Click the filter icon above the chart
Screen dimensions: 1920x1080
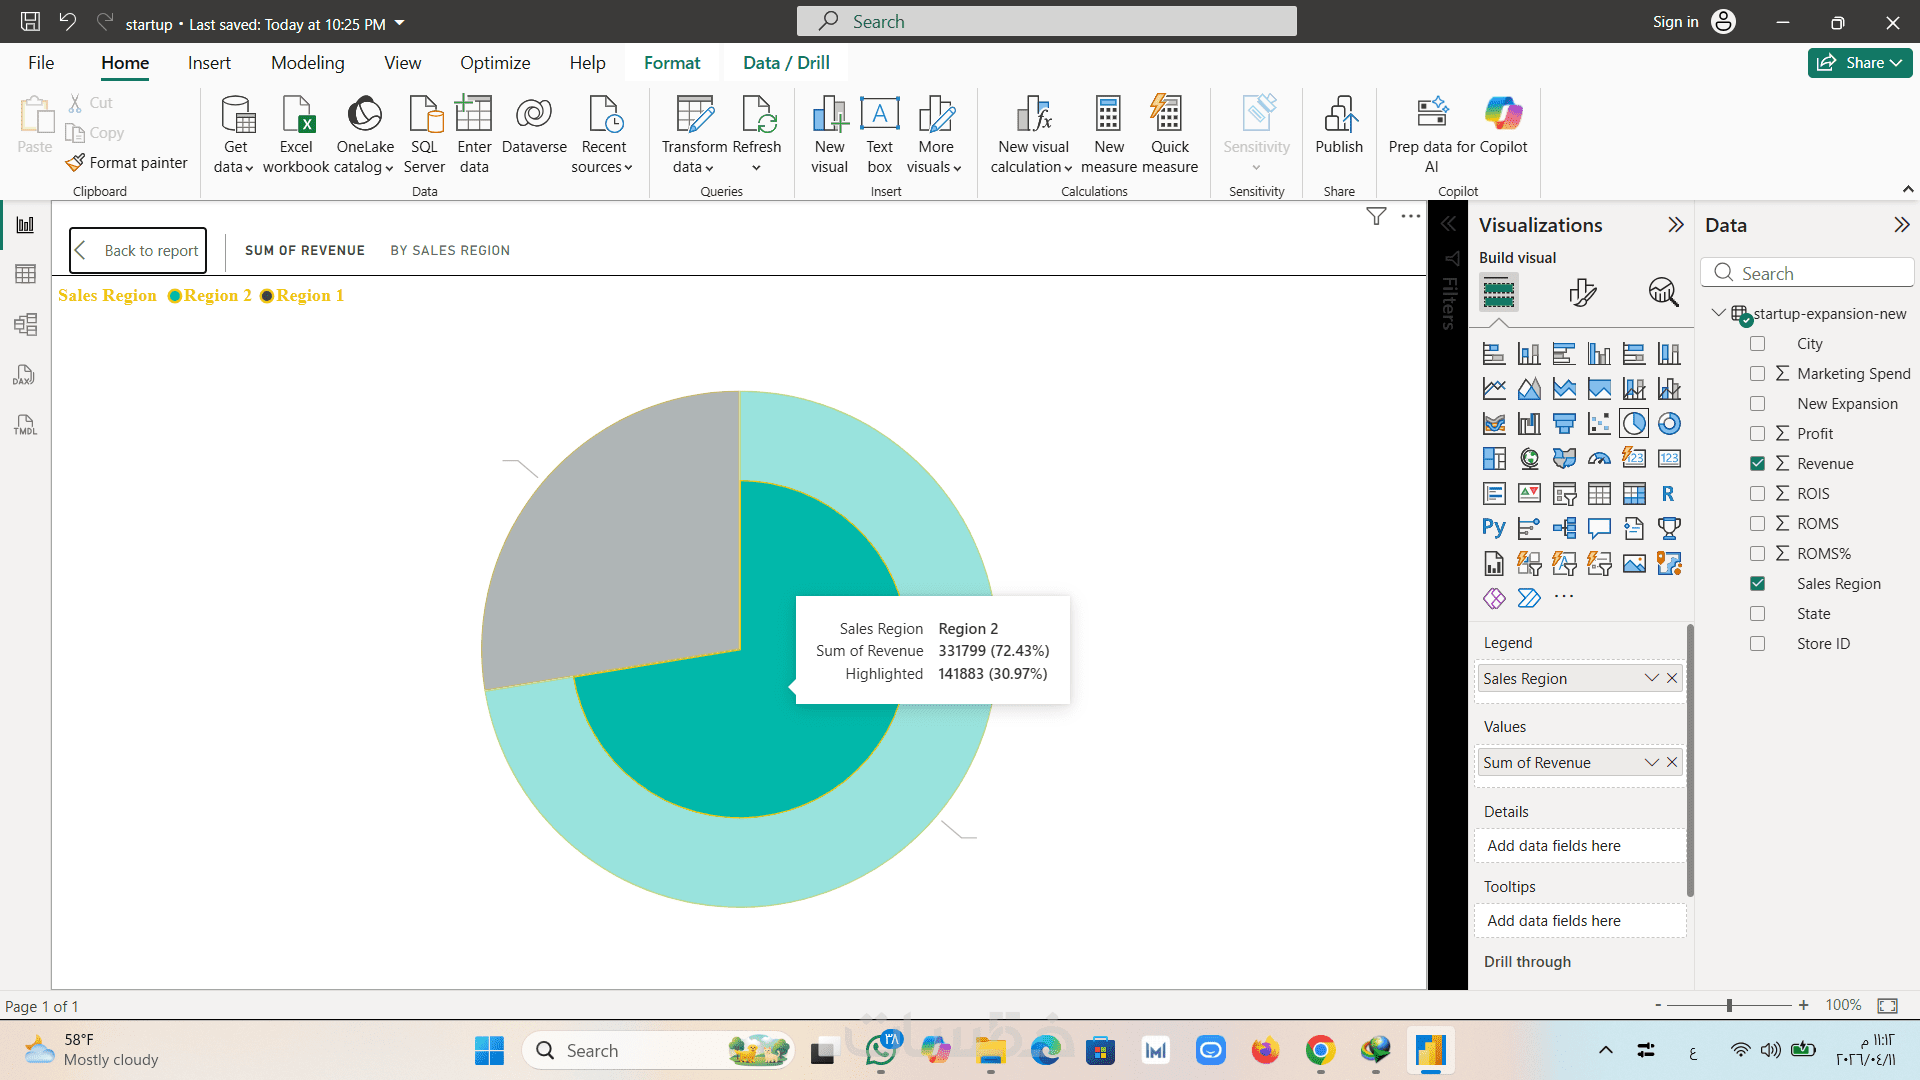click(1376, 216)
